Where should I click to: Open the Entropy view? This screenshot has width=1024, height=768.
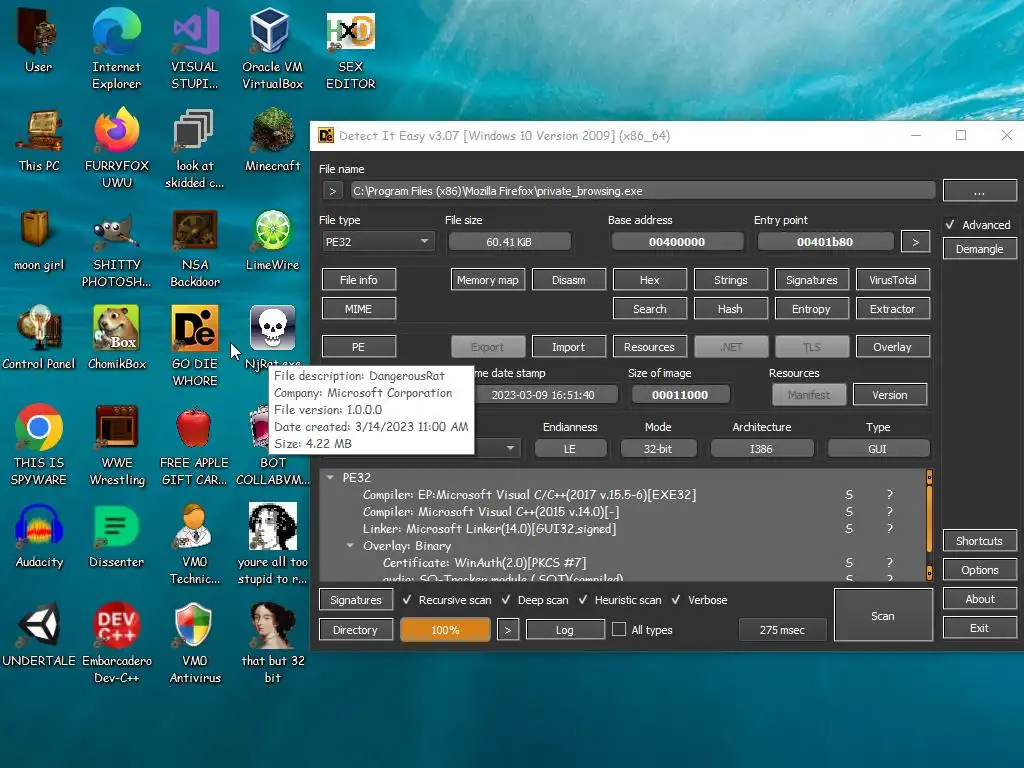[812, 309]
